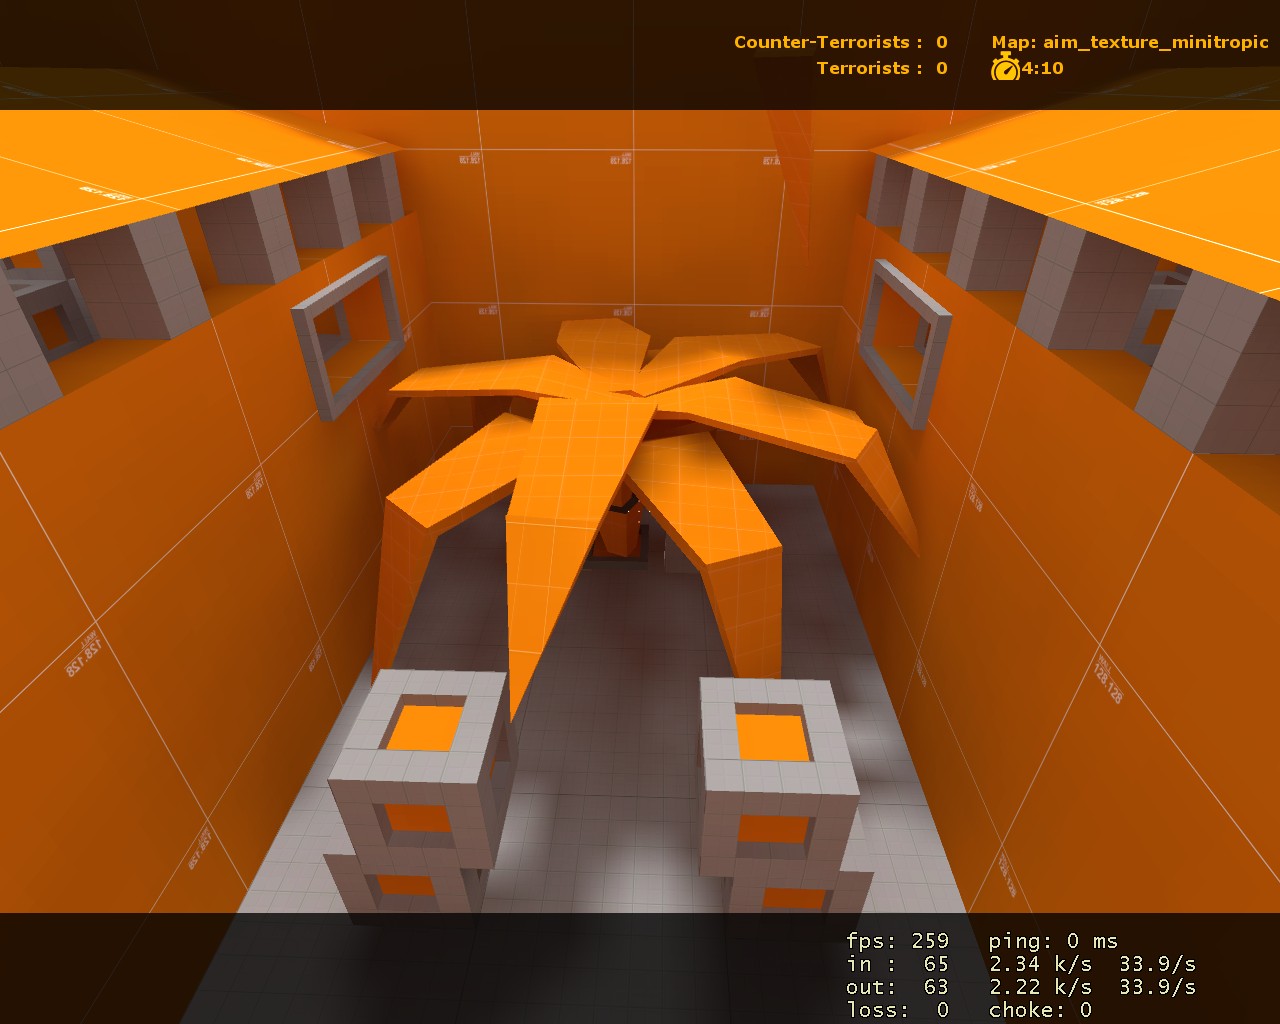
Task: Click the window frame on the right wall
Action: (x=905, y=330)
